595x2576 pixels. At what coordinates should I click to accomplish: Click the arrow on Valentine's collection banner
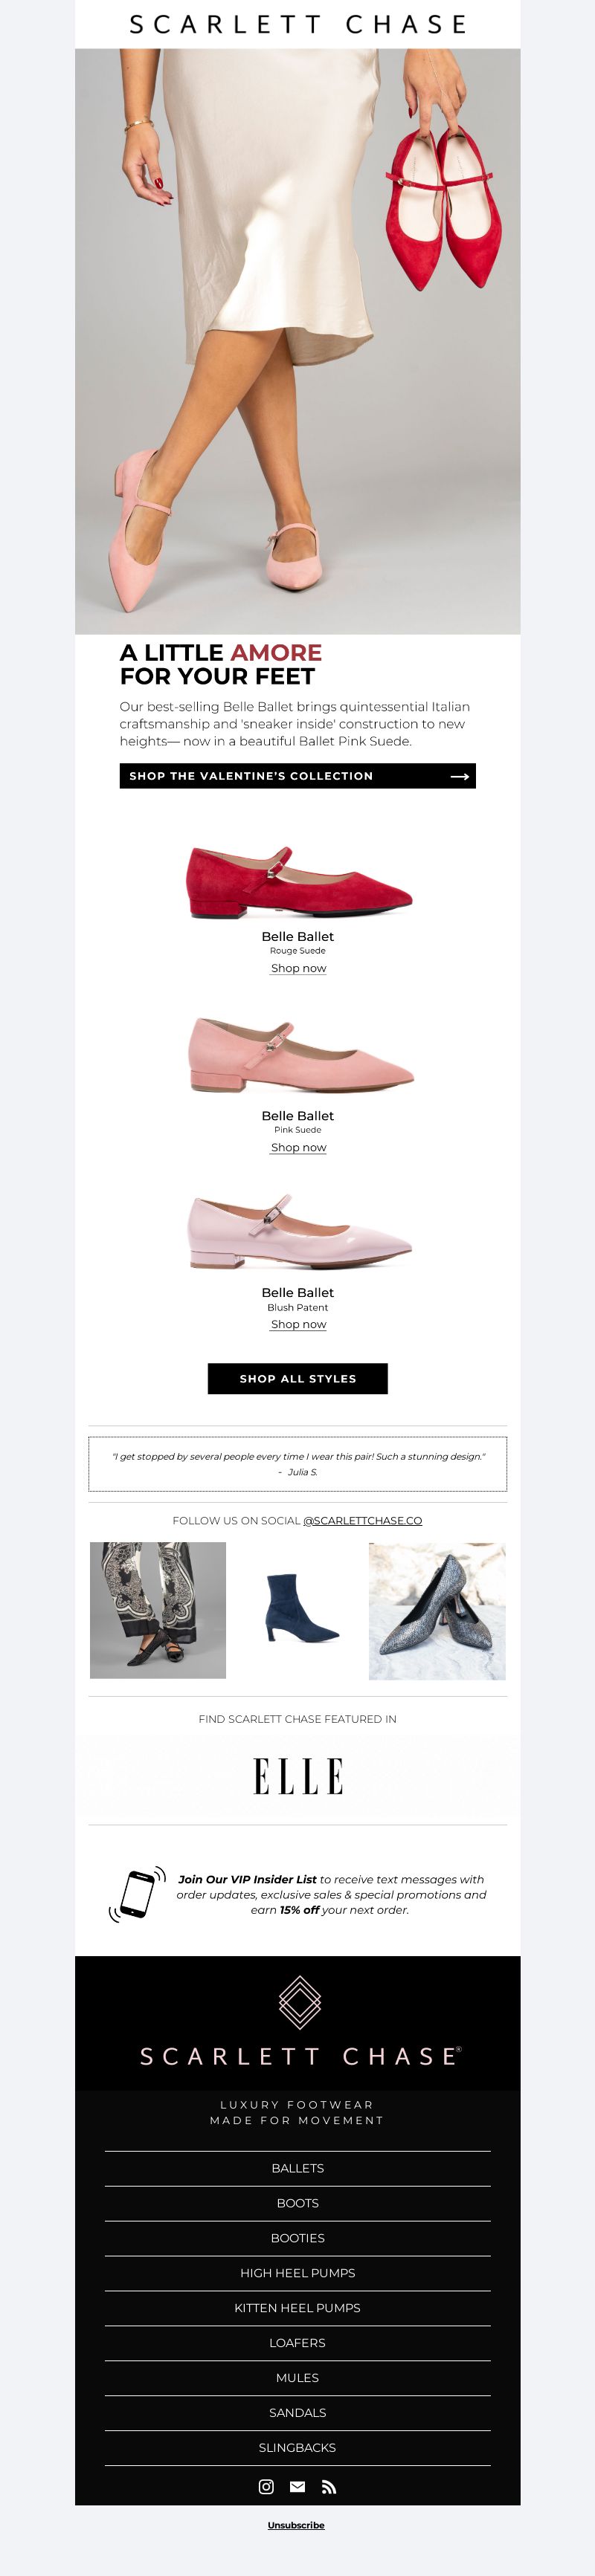coord(460,776)
